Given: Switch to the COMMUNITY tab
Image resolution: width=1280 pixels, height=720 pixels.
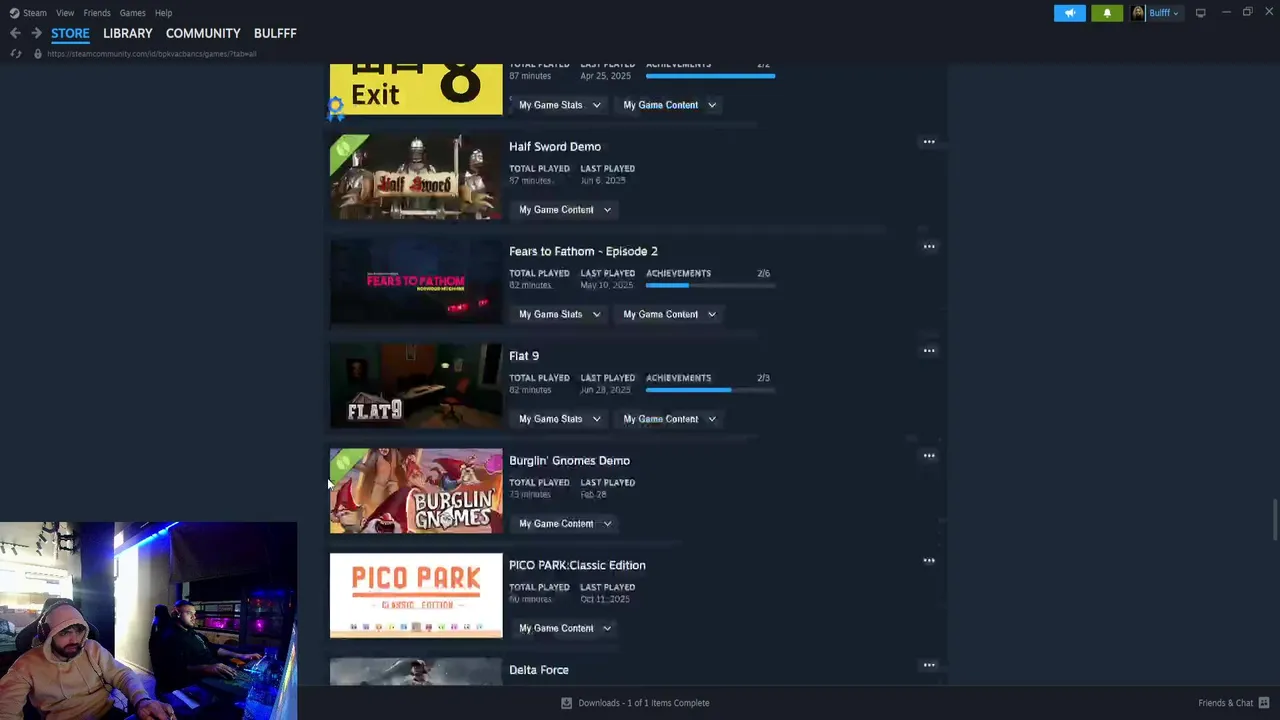Looking at the screenshot, I should click(203, 33).
